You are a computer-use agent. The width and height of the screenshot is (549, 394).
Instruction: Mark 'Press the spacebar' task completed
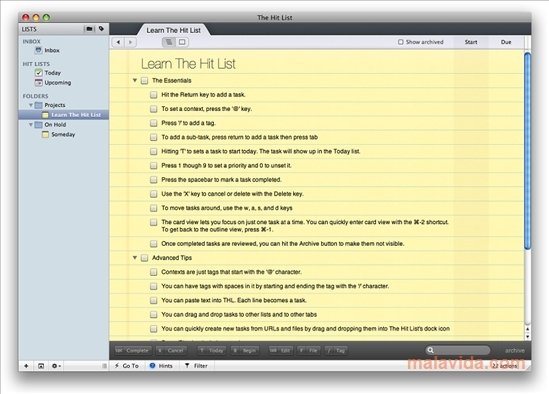click(153, 180)
